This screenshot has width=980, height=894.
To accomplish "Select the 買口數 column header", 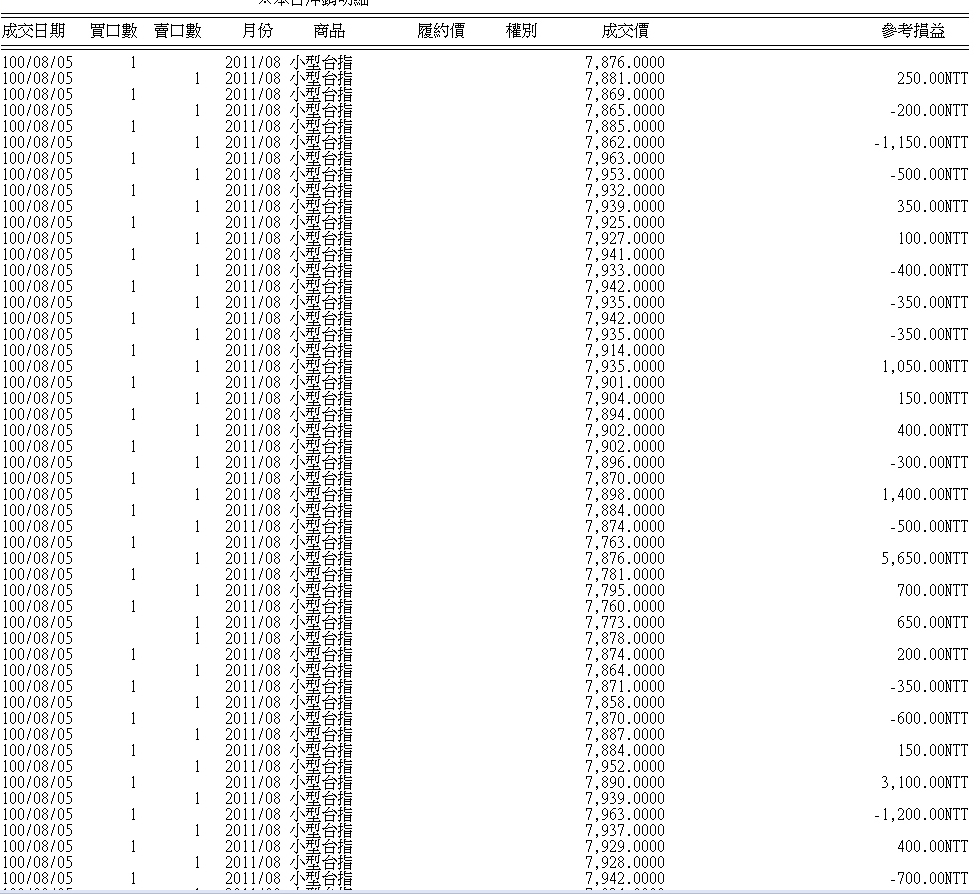I will (114, 31).
